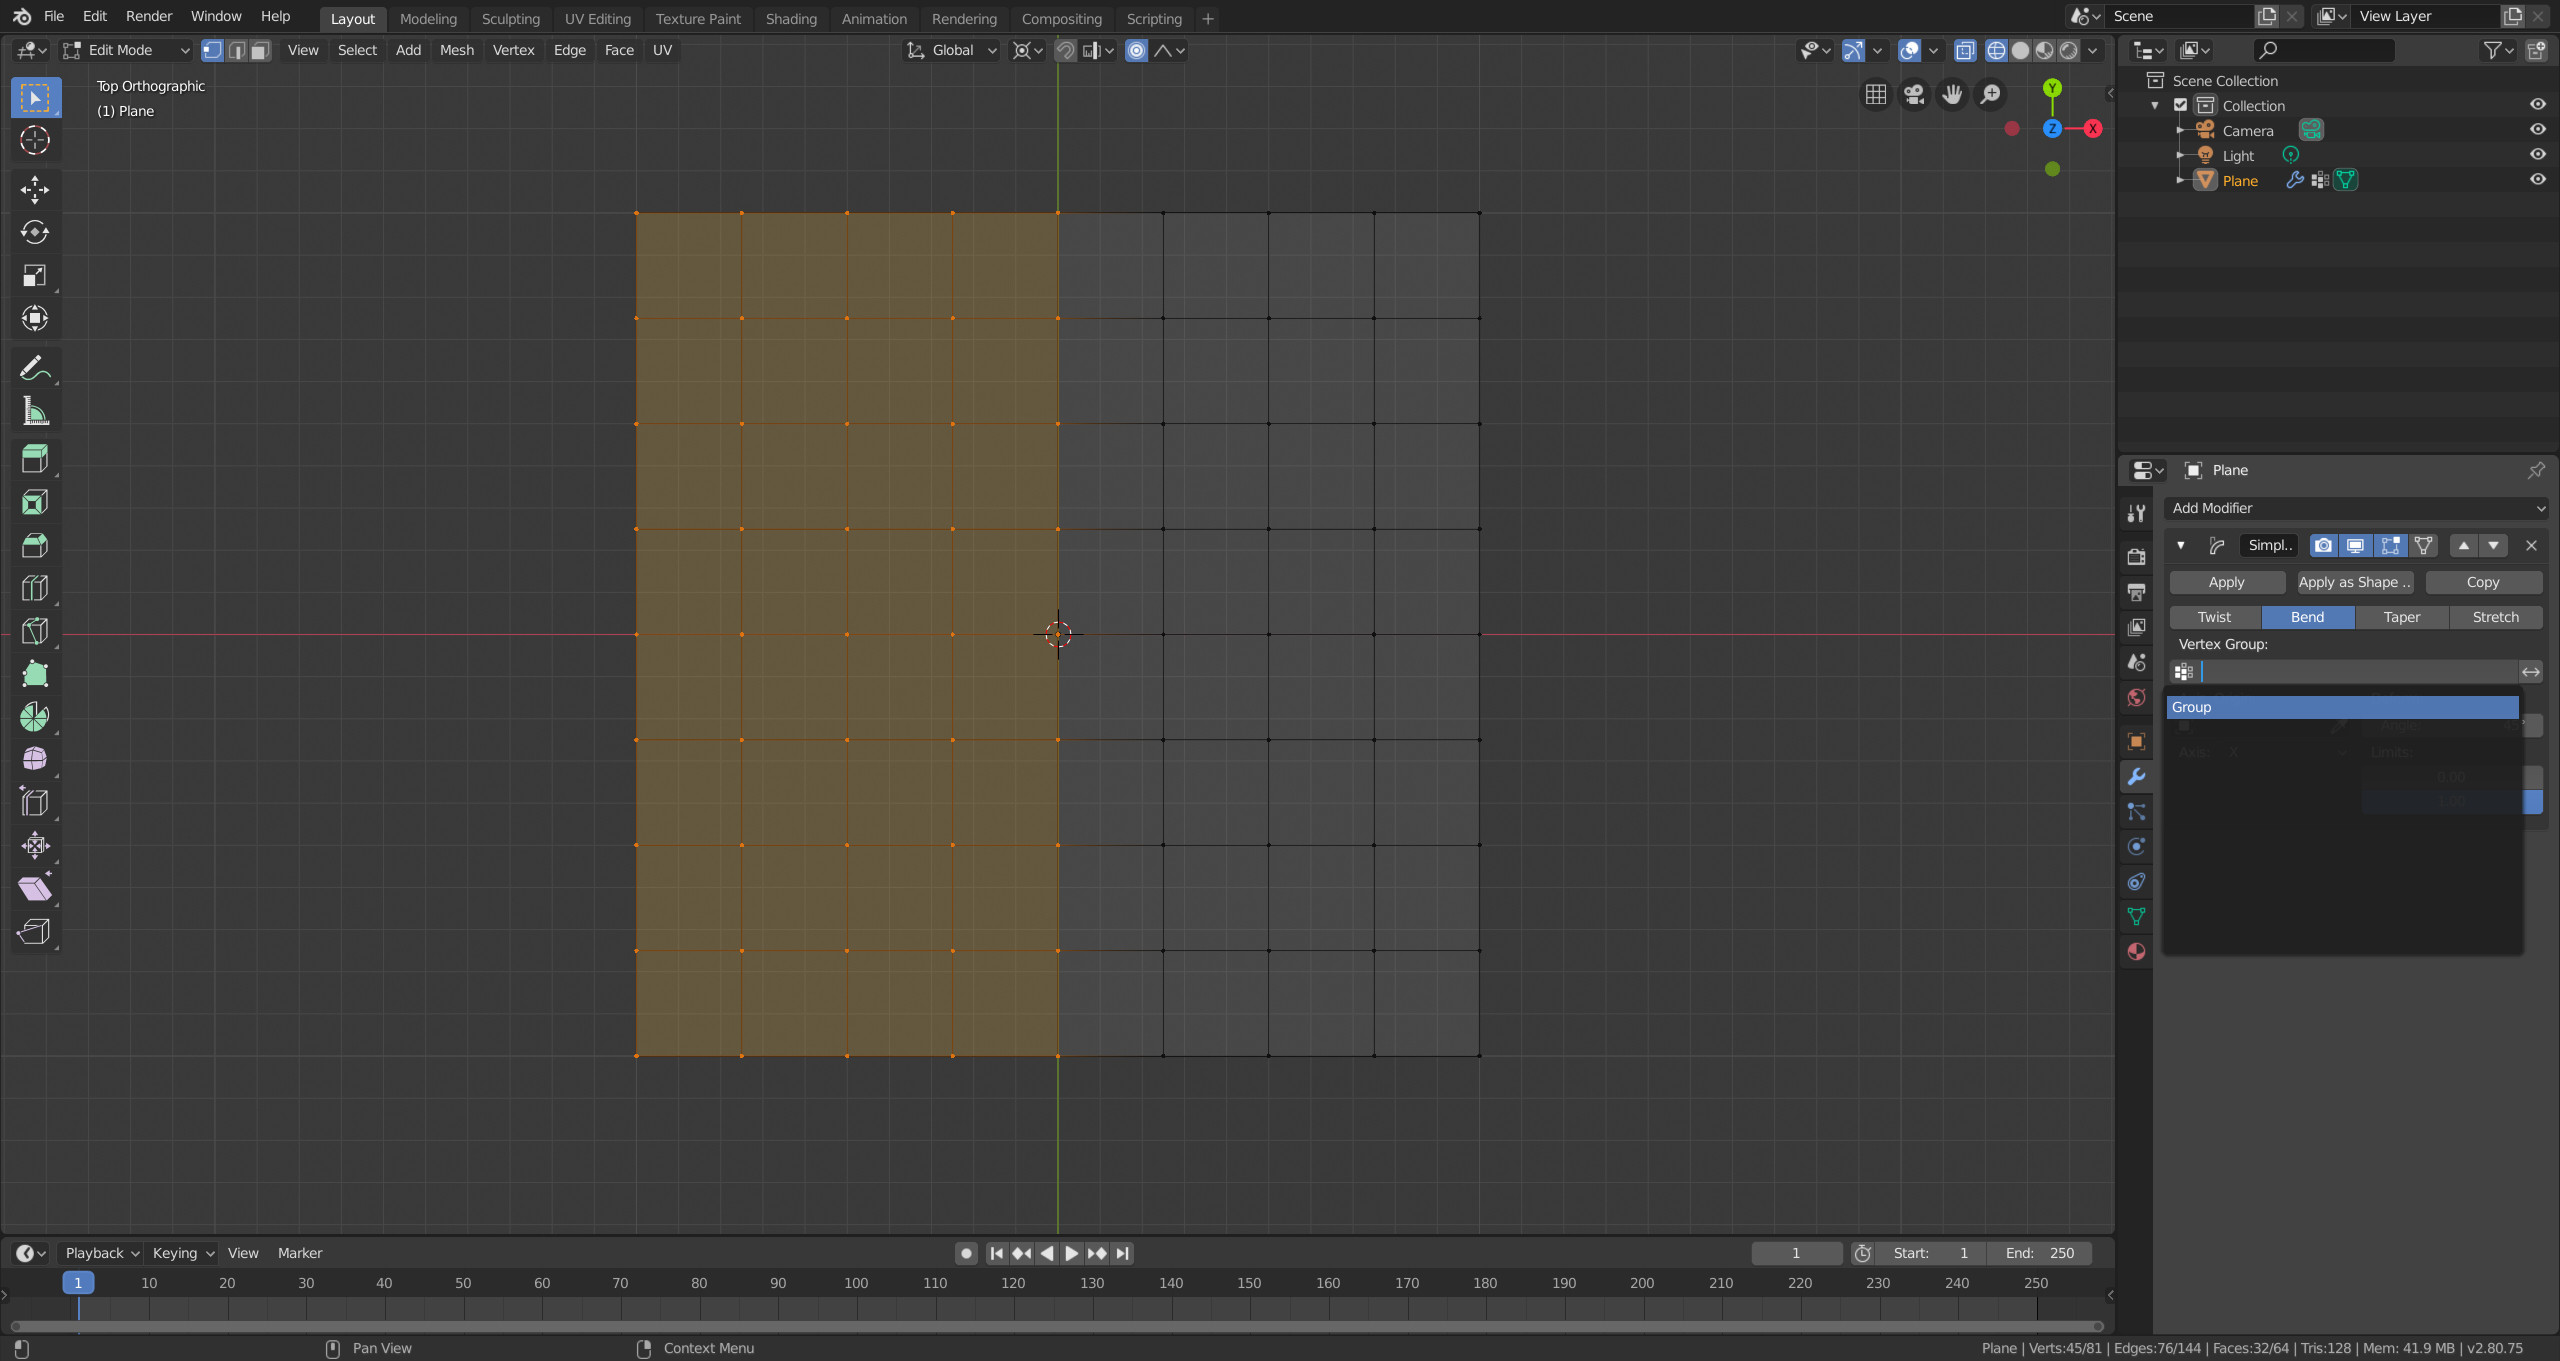Open the Modifiers properties tab

tap(2136, 777)
